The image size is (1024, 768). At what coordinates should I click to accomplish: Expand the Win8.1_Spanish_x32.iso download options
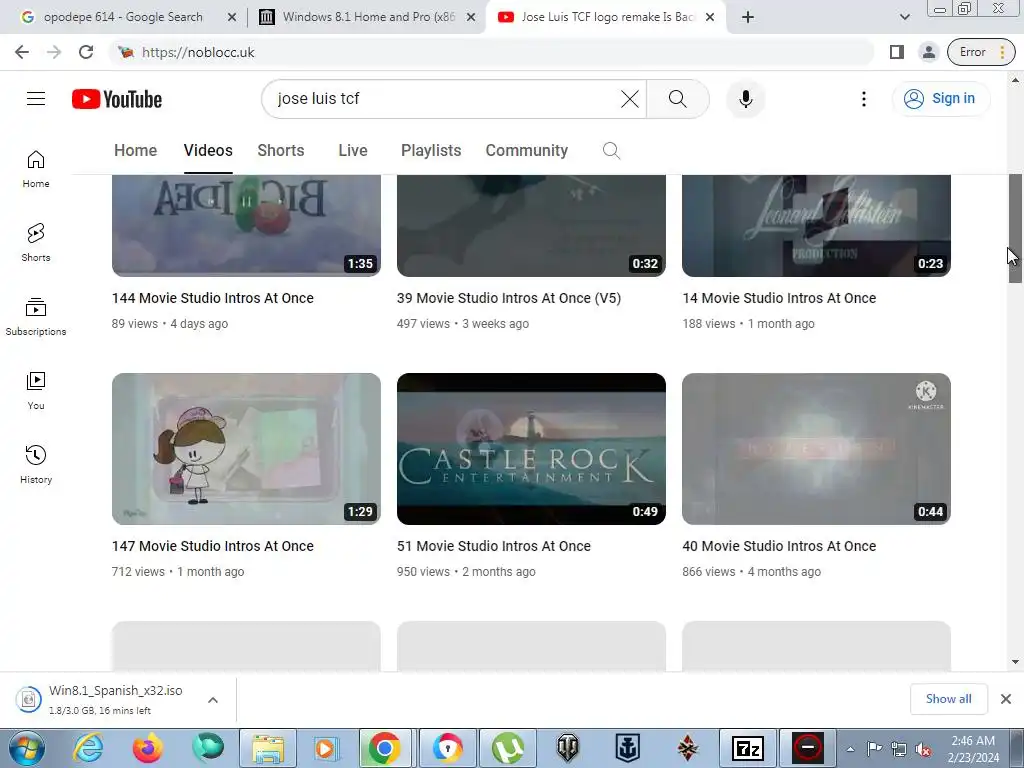[x=213, y=700]
